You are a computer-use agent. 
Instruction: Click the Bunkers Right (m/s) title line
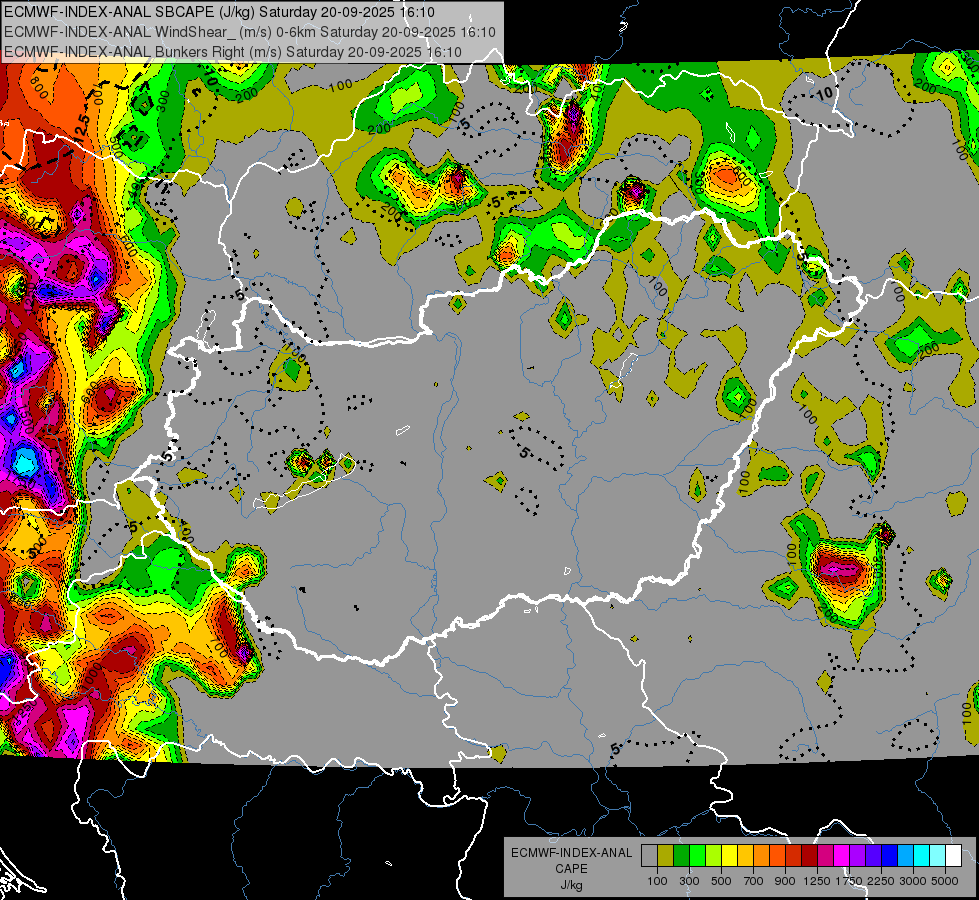233,52
